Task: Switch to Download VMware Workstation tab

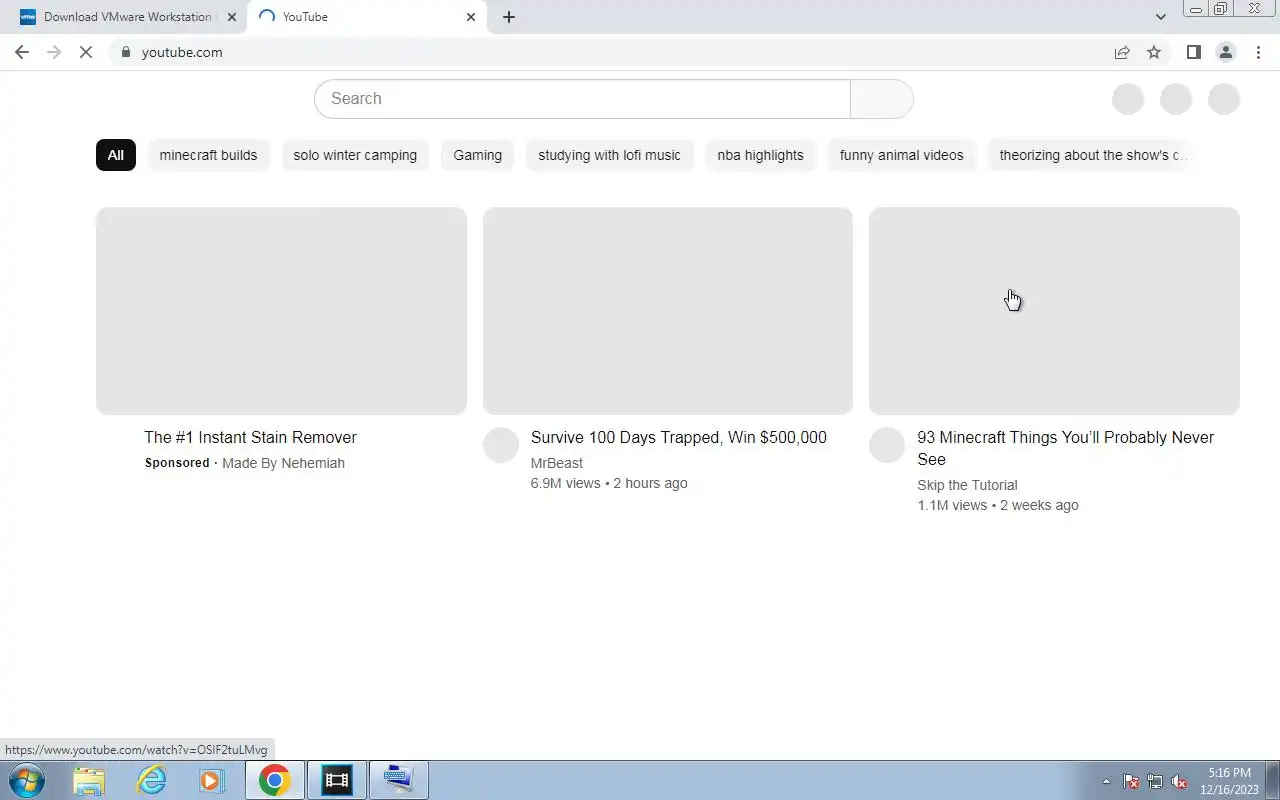Action: [125, 17]
